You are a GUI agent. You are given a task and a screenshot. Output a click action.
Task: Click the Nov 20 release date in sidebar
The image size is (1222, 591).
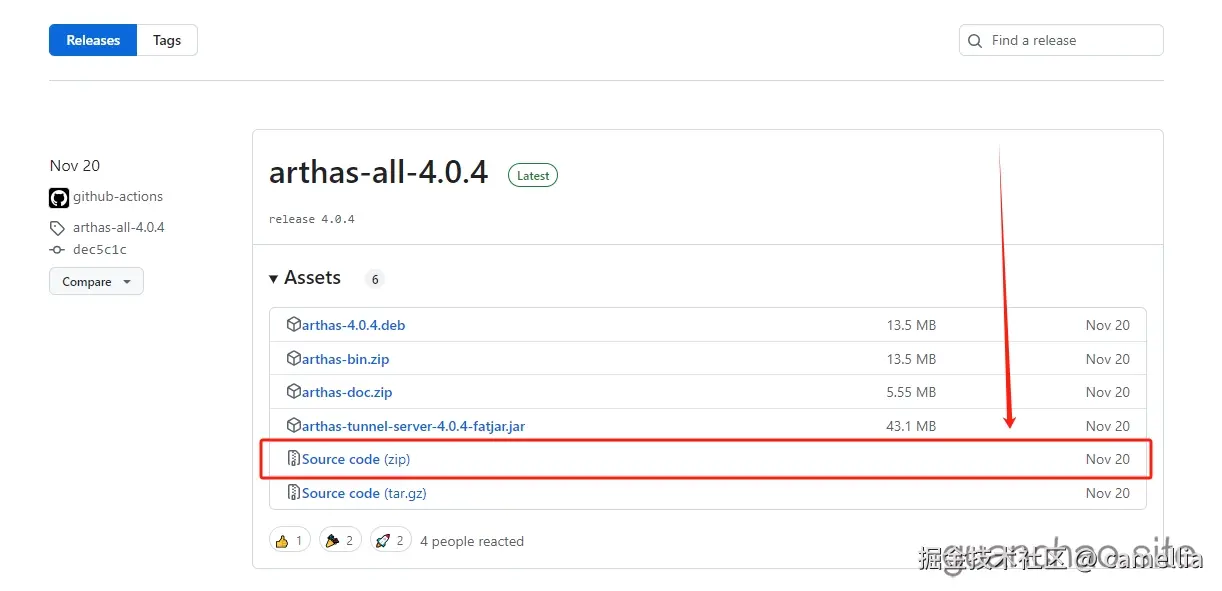click(75, 166)
